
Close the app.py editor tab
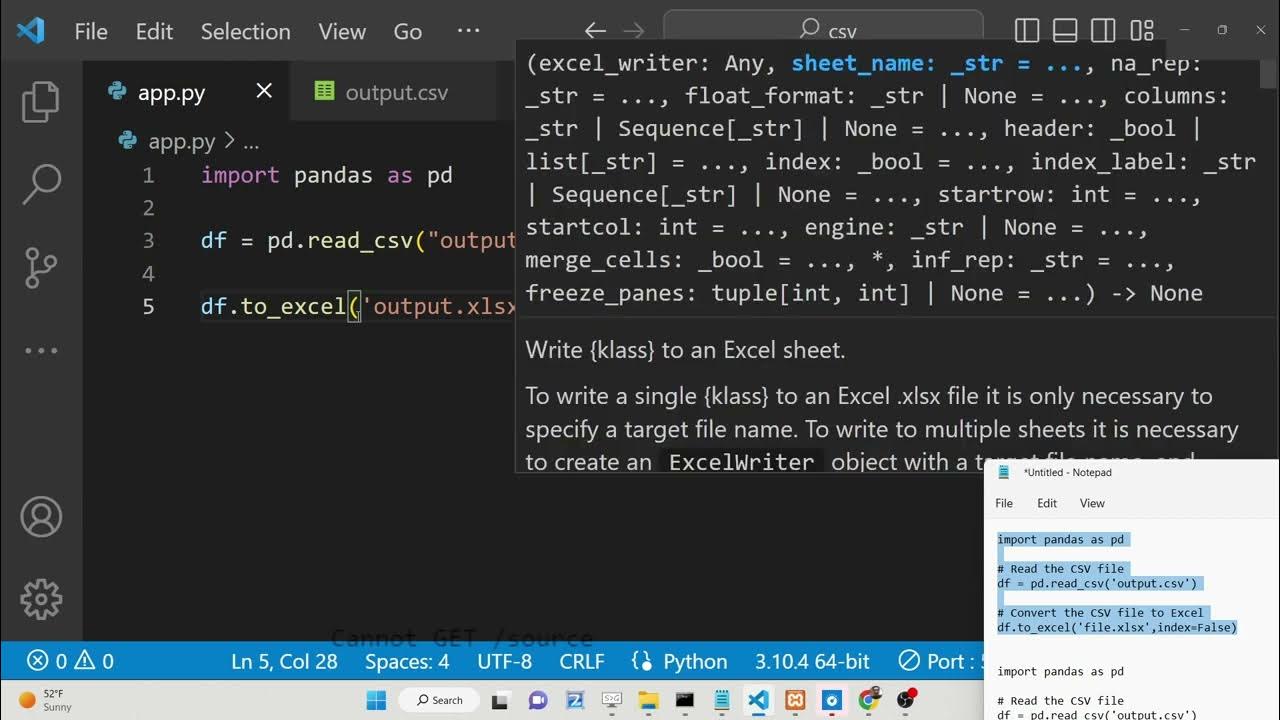(264, 92)
